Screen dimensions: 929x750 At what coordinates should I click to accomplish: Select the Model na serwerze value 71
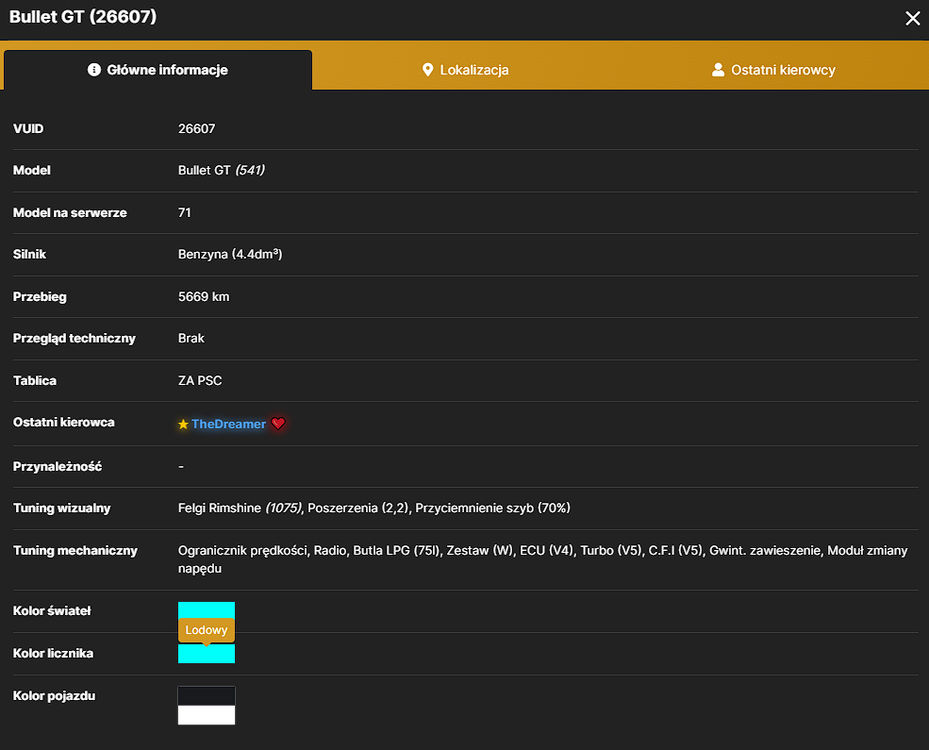click(x=185, y=213)
